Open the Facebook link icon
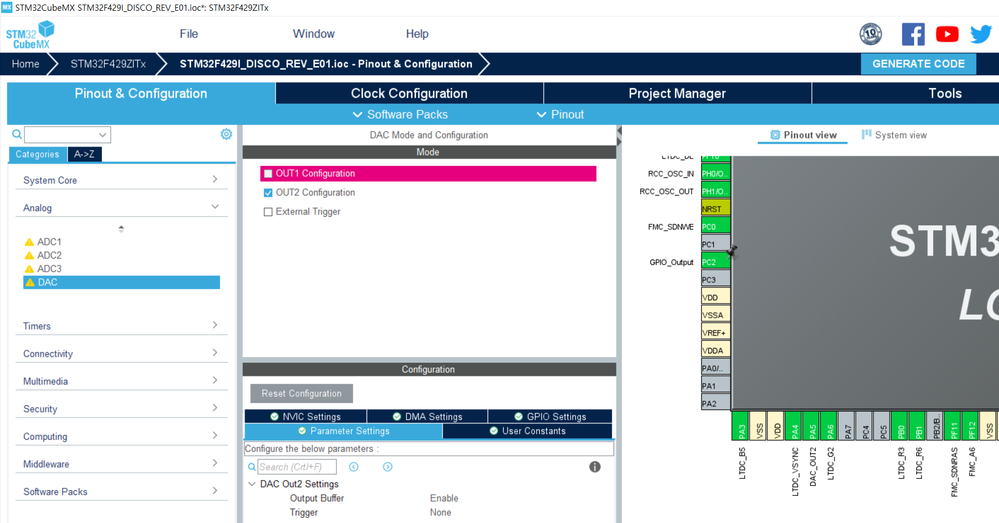This screenshot has width=999, height=523. pos(913,34)
